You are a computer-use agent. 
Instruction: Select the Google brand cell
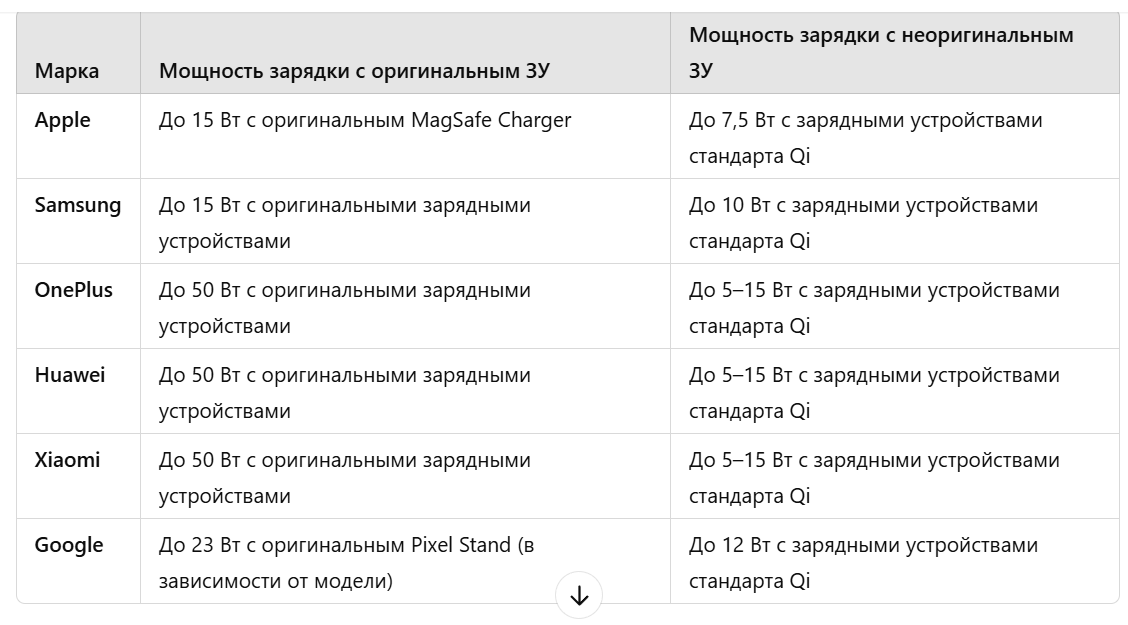69,546
